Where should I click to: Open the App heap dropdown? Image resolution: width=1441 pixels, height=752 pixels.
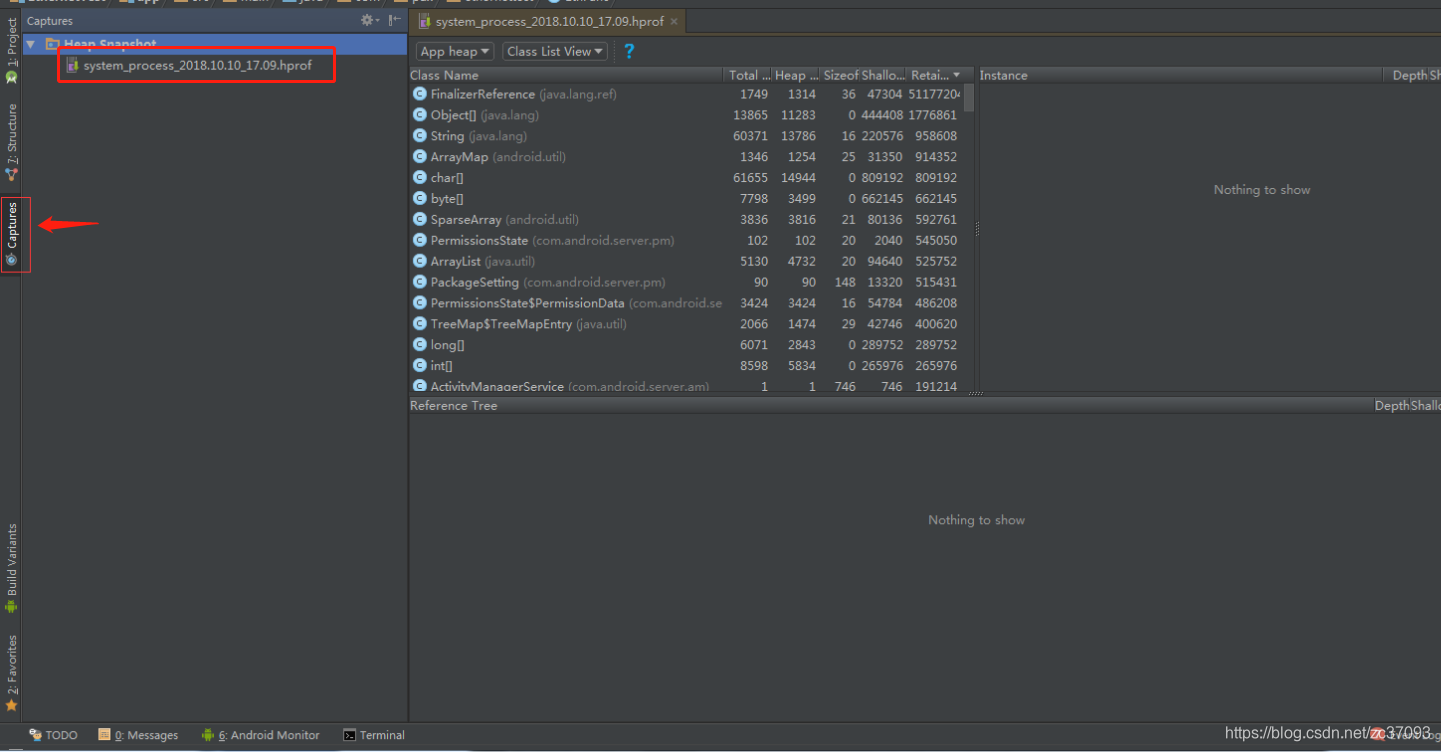click(x=455, y=51)
